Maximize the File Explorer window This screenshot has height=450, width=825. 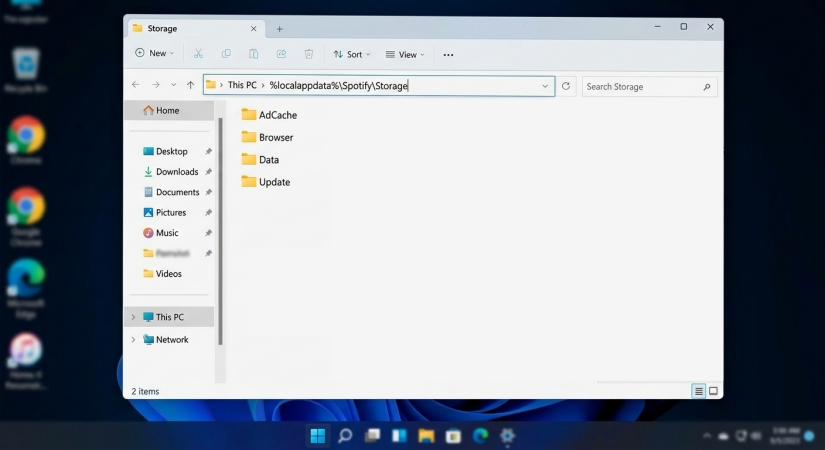tap(683, 26)
